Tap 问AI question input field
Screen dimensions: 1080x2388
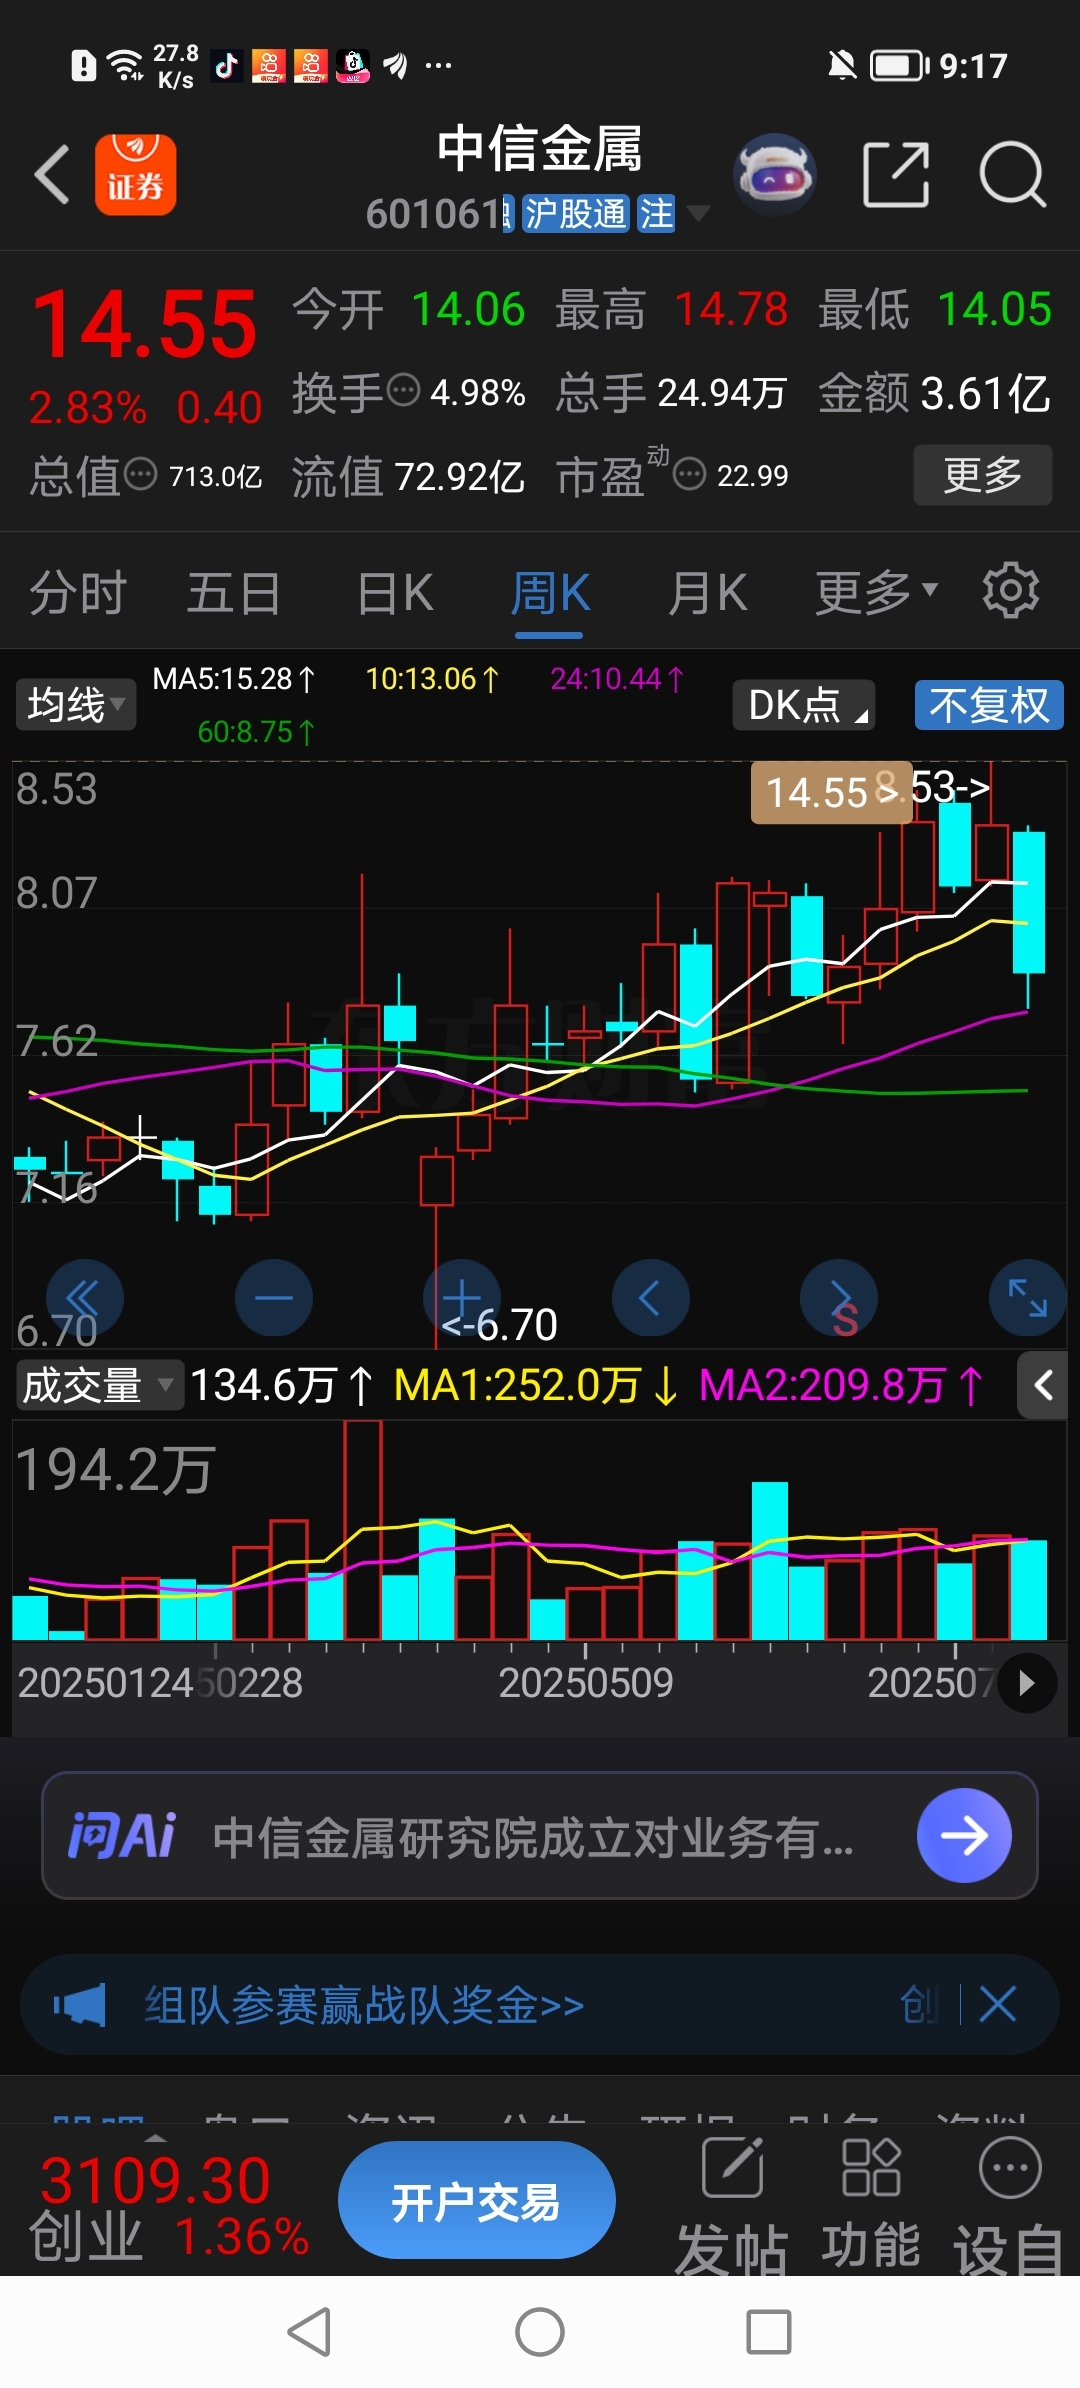click(x=540, y=1835)
